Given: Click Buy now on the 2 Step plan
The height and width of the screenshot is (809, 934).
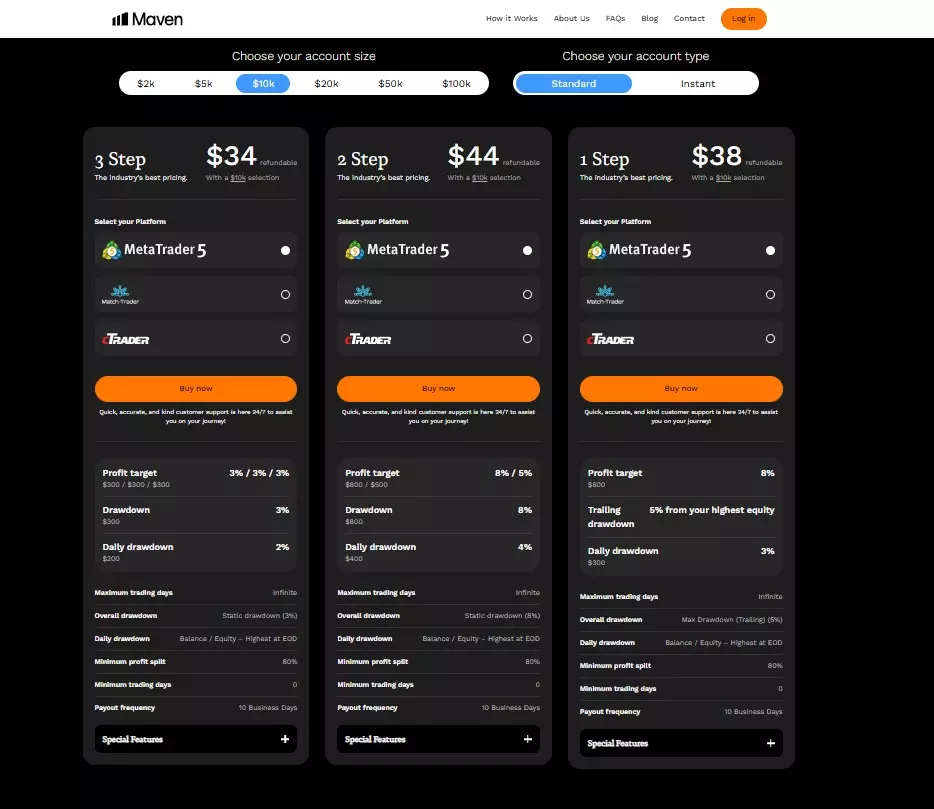Looking at the screenshot, I should (x=438, y=388).
